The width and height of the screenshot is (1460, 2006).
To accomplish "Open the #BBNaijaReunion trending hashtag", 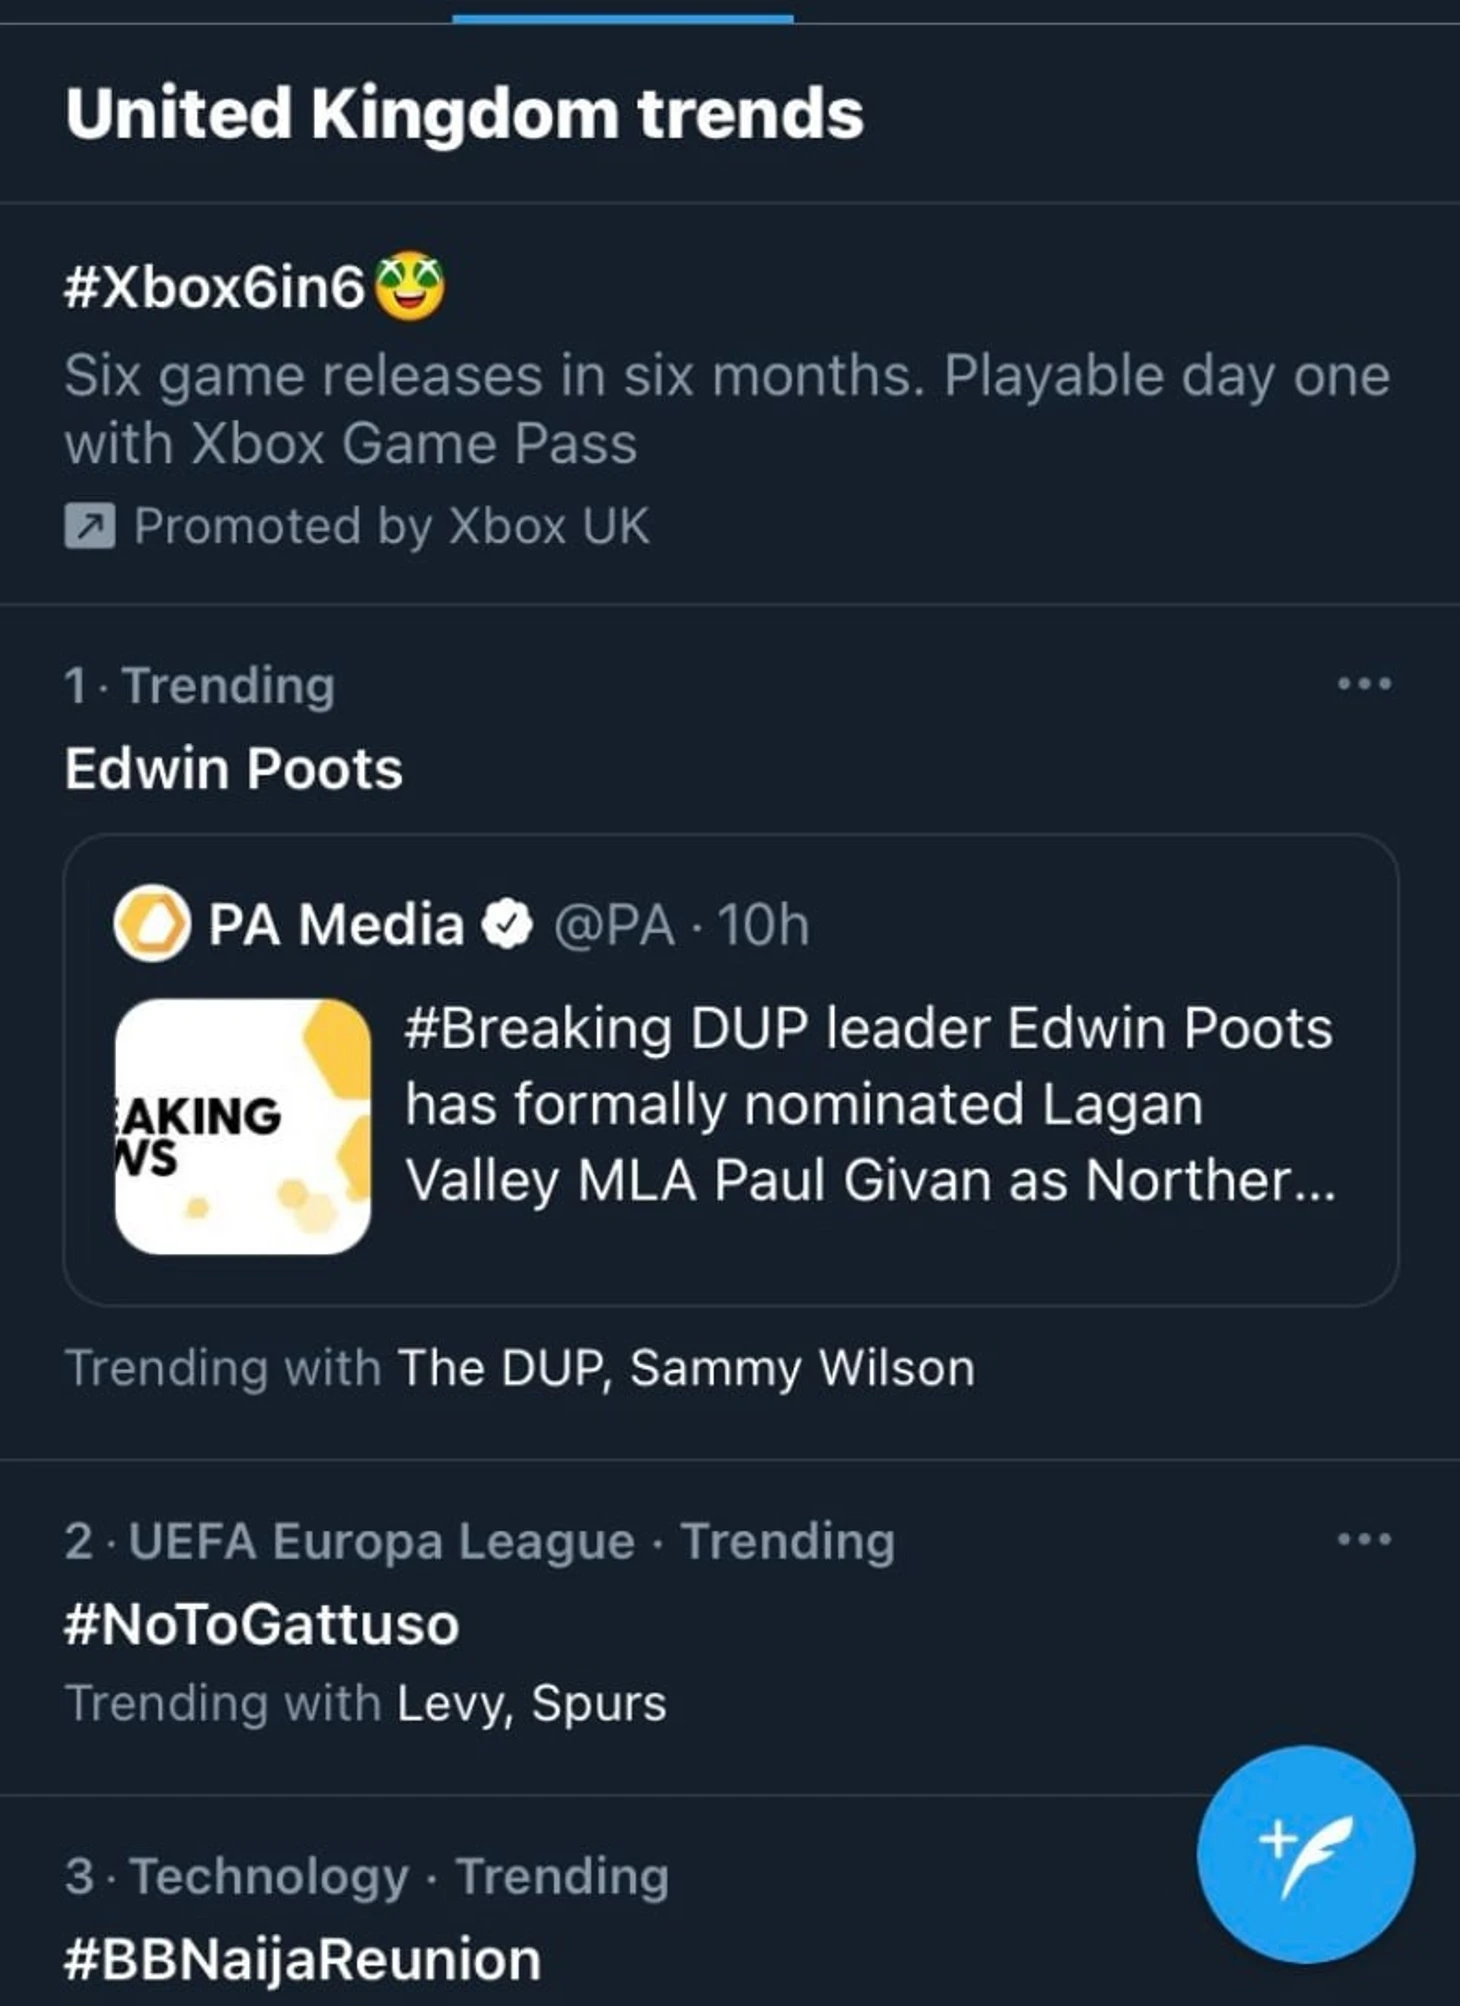I will coord(302,1959).
